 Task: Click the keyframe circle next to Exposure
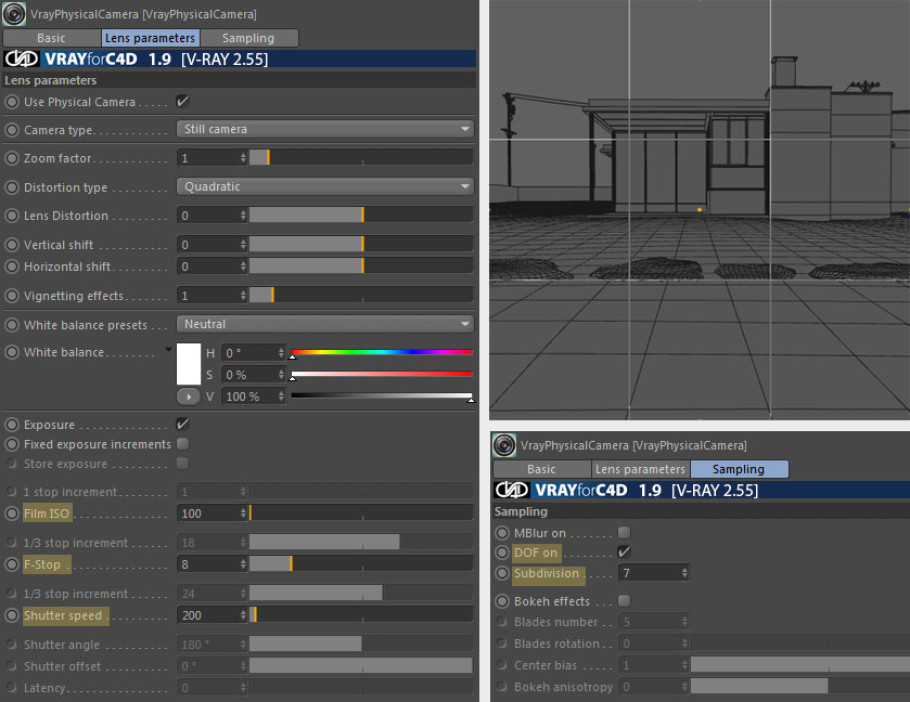point(12,424)
